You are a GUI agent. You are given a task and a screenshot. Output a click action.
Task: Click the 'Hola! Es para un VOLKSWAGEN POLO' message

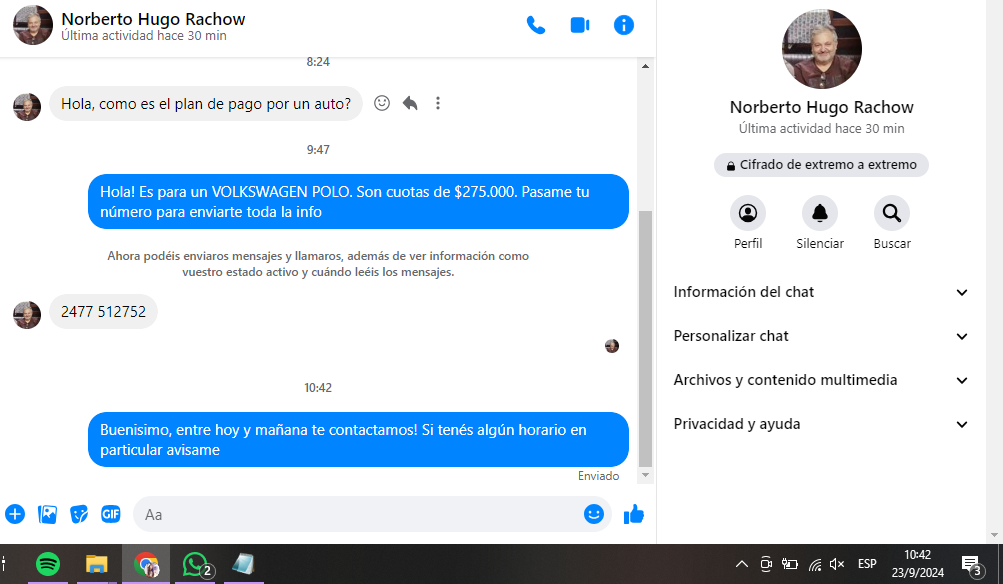pos(358,201)
